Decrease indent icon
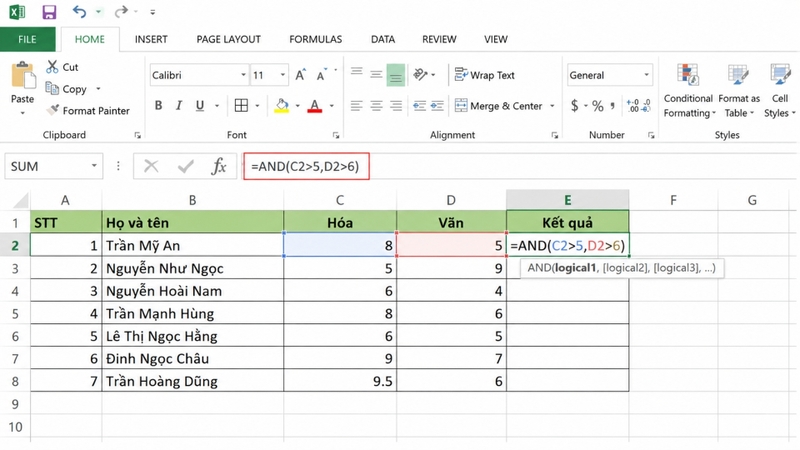The width and height of the screenshot is (800, 450). click(419, 106)
